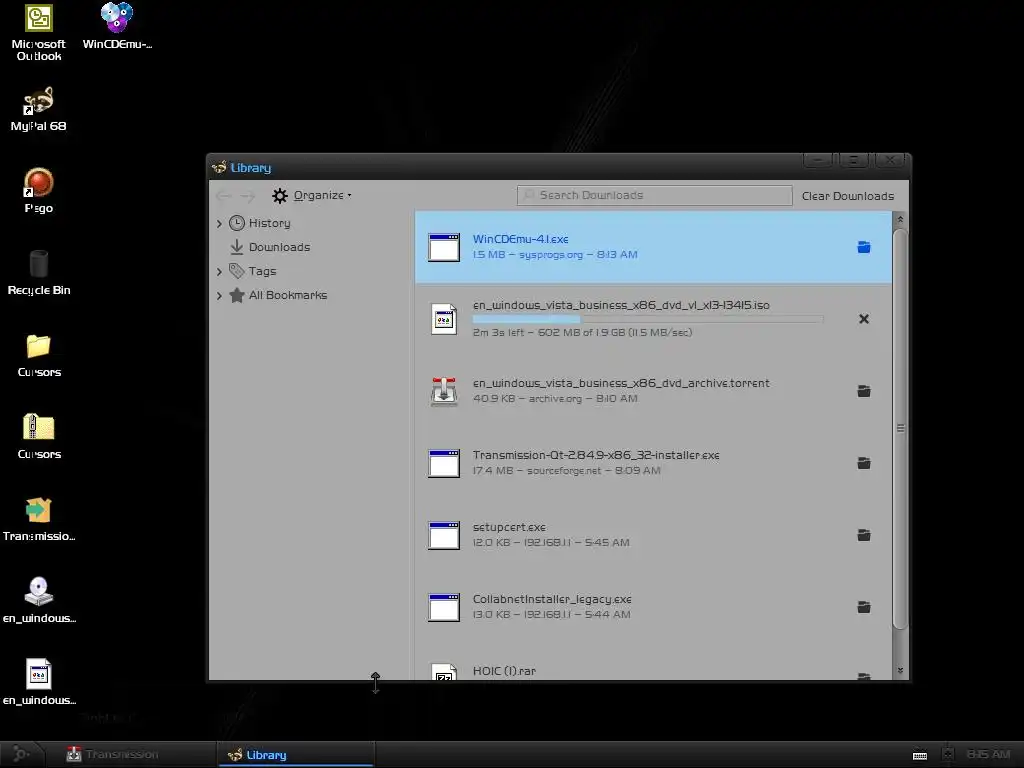Expand the All Bookmarks tree node
Viewport: 1024px width, 768px height.
219,295
